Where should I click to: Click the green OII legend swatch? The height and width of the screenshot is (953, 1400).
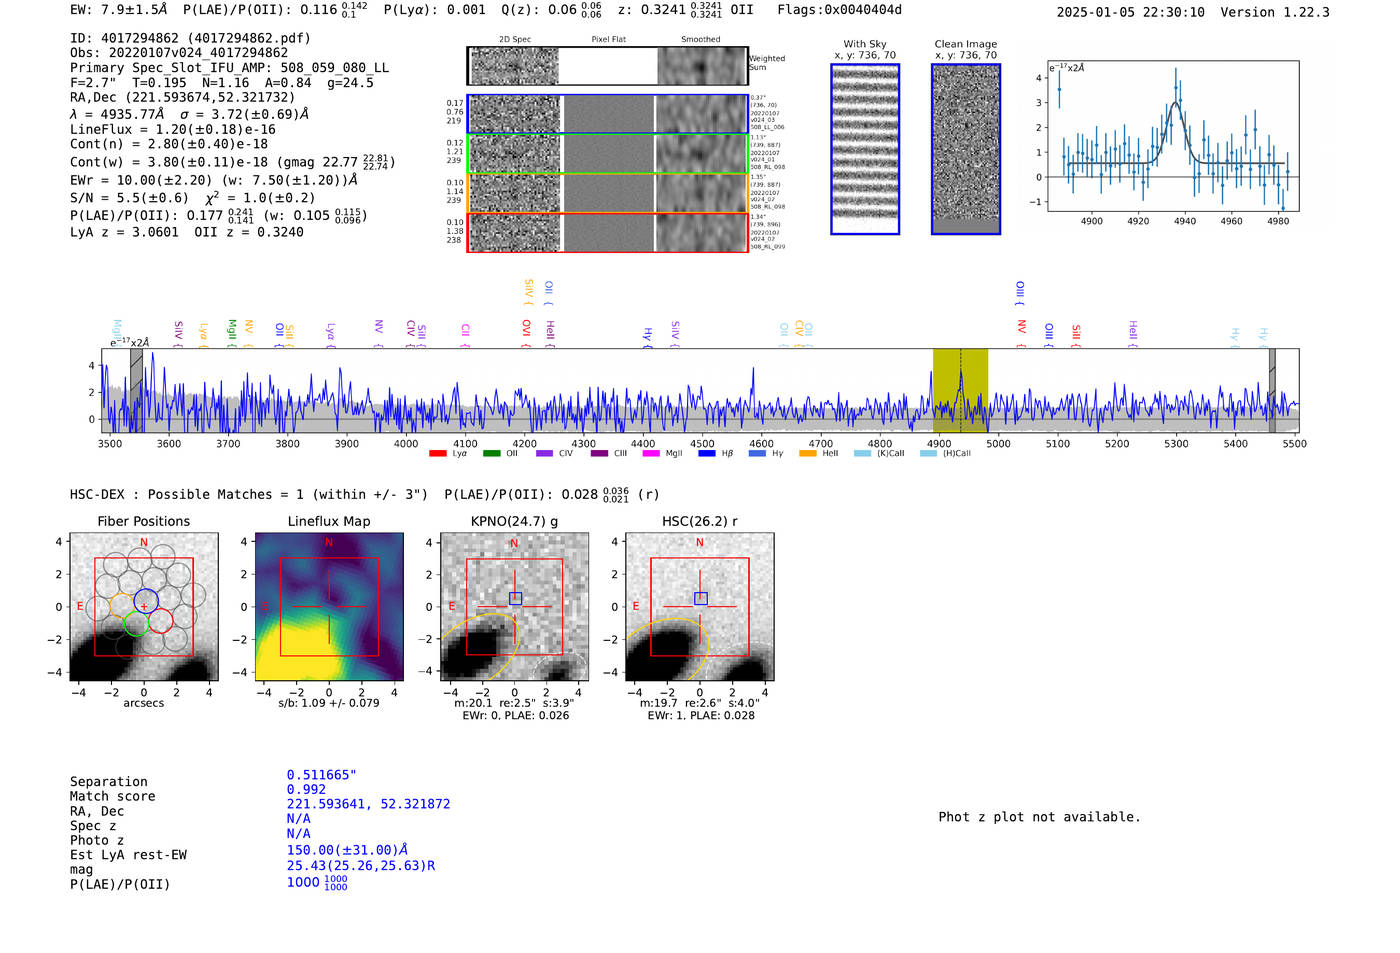[491, 454]
